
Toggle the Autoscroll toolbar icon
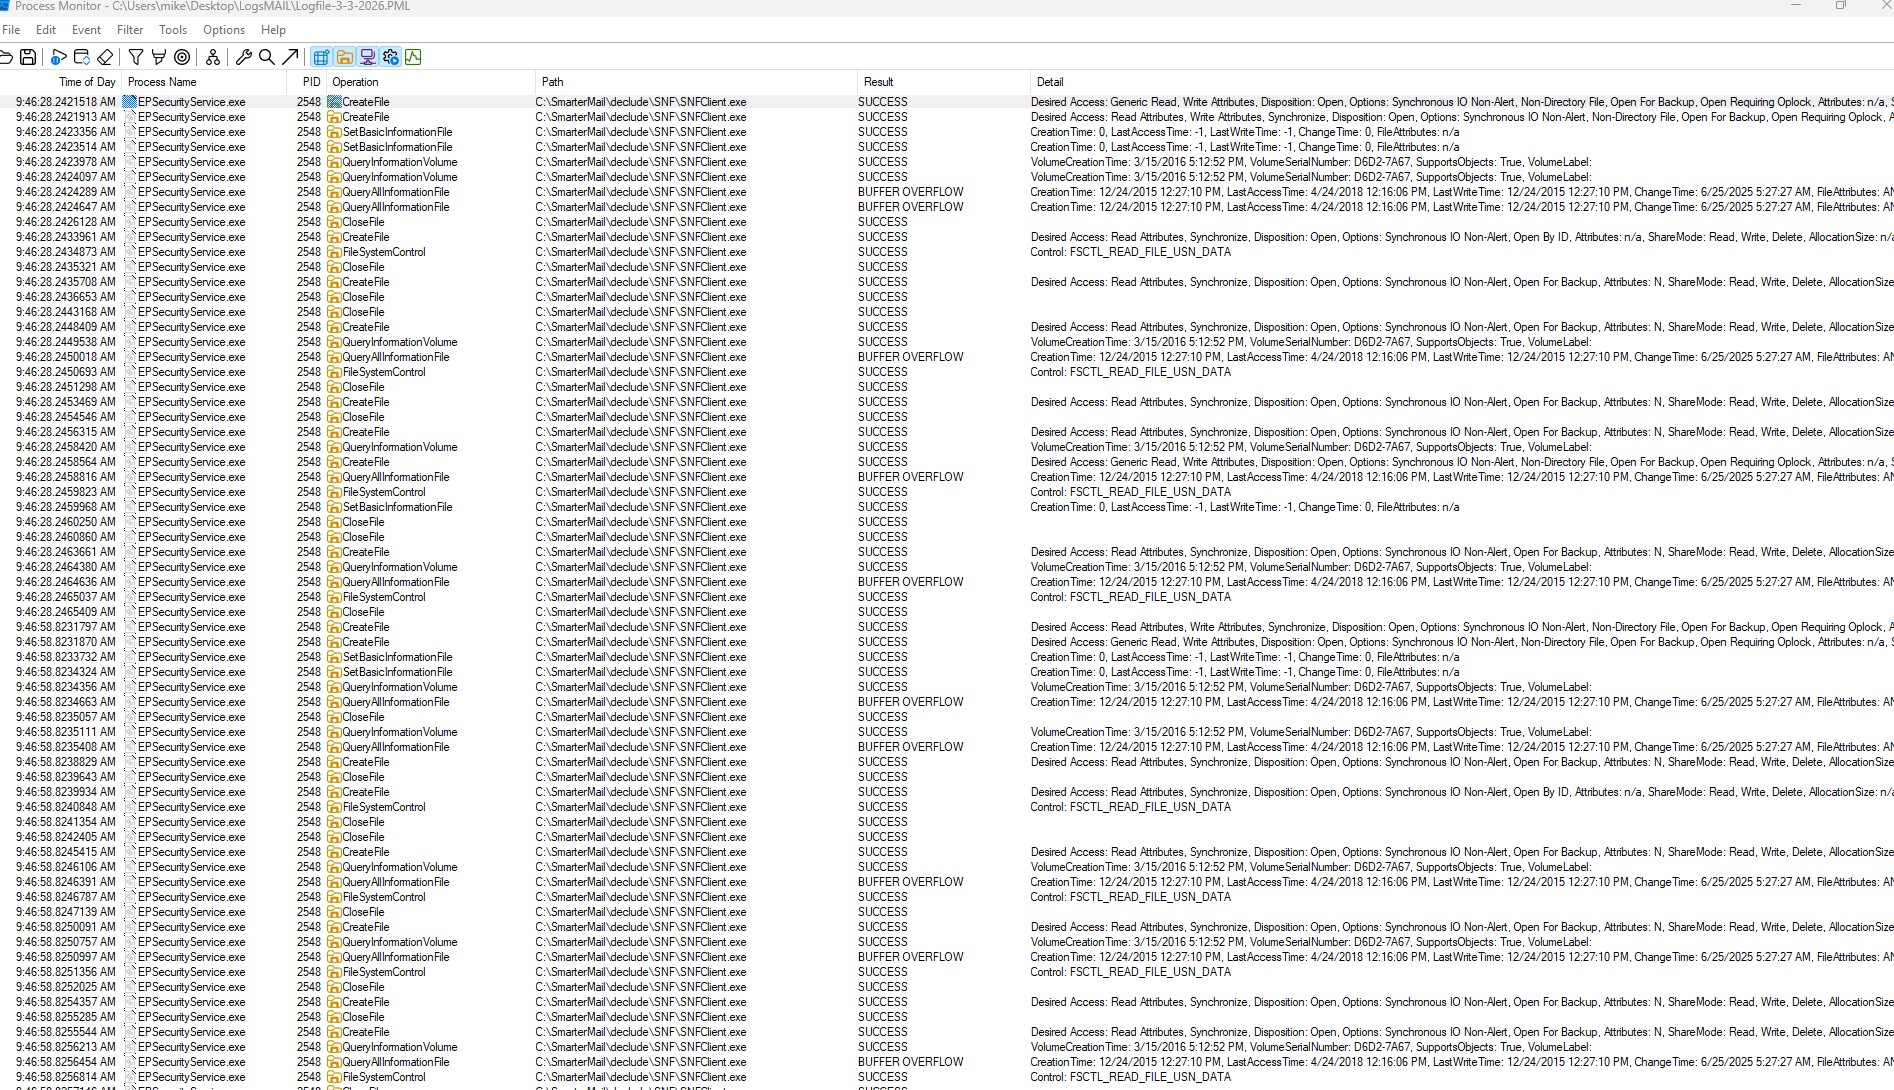tap(82, 57)
